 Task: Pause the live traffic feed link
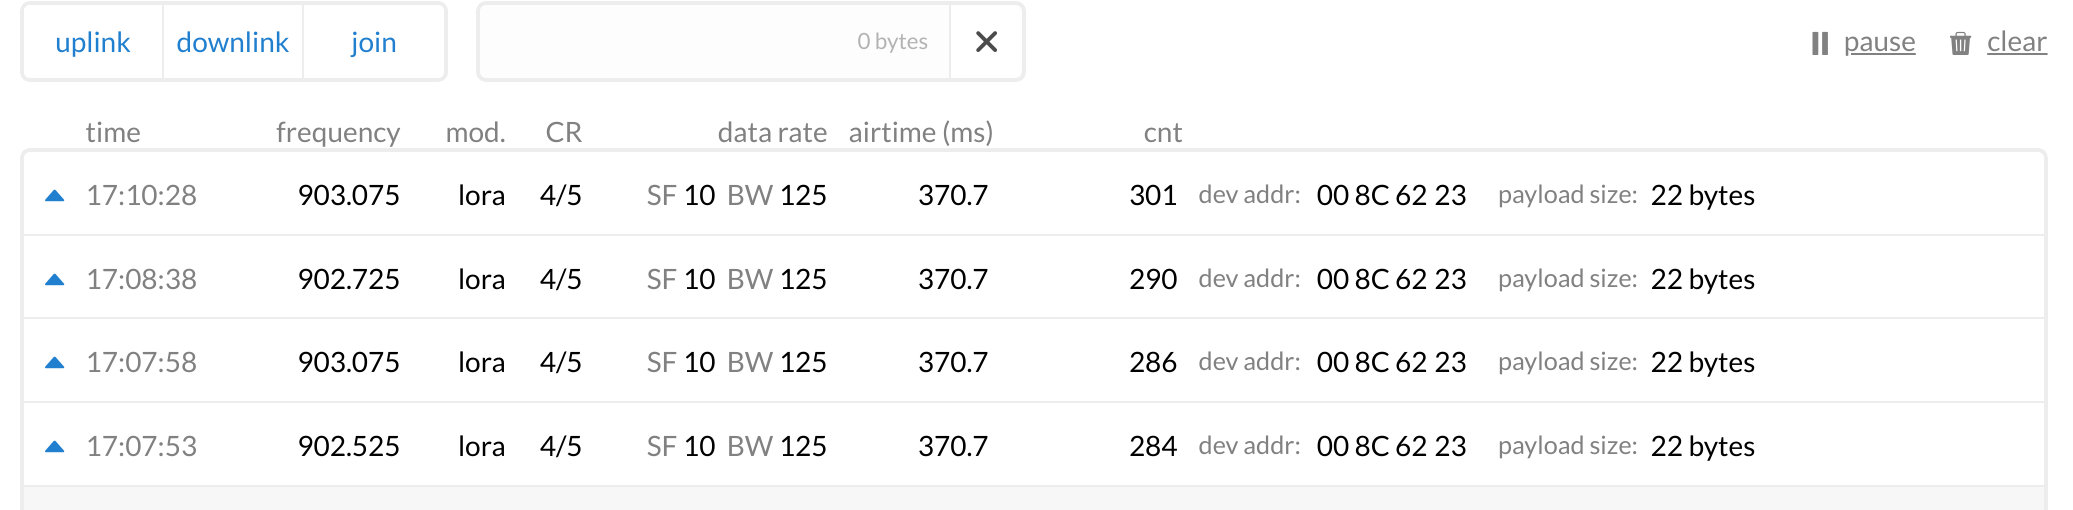pyautogui.click(x=1879, y=42)
